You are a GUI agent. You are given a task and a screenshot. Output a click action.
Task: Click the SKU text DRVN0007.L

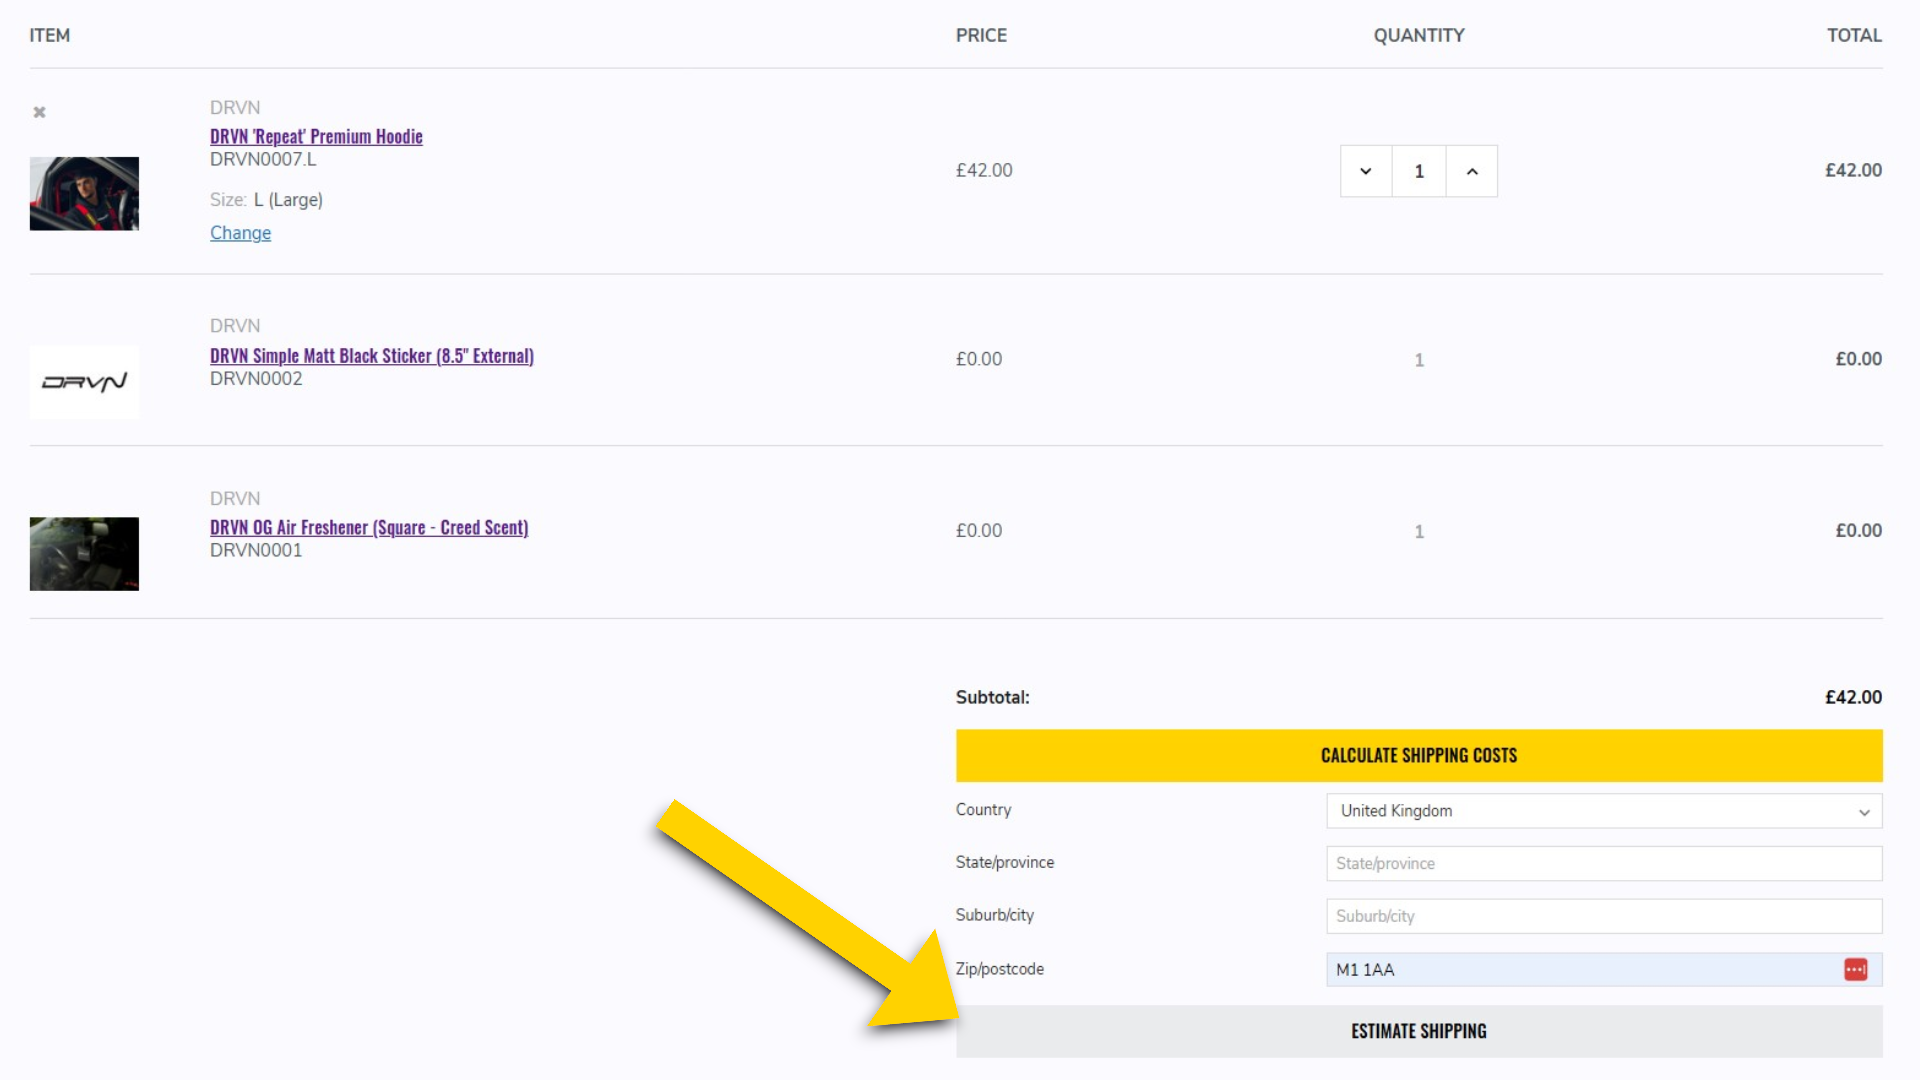(263, 159)
